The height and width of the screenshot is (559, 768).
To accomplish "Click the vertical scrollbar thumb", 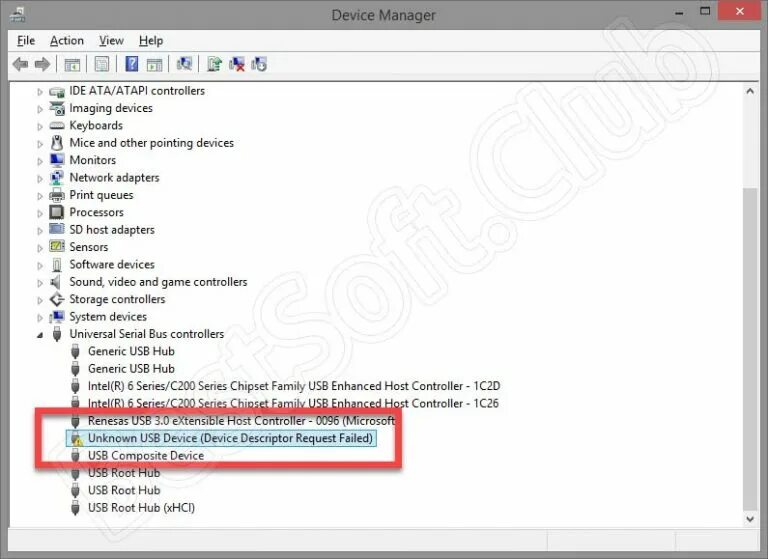I will (x=750, y=348).
